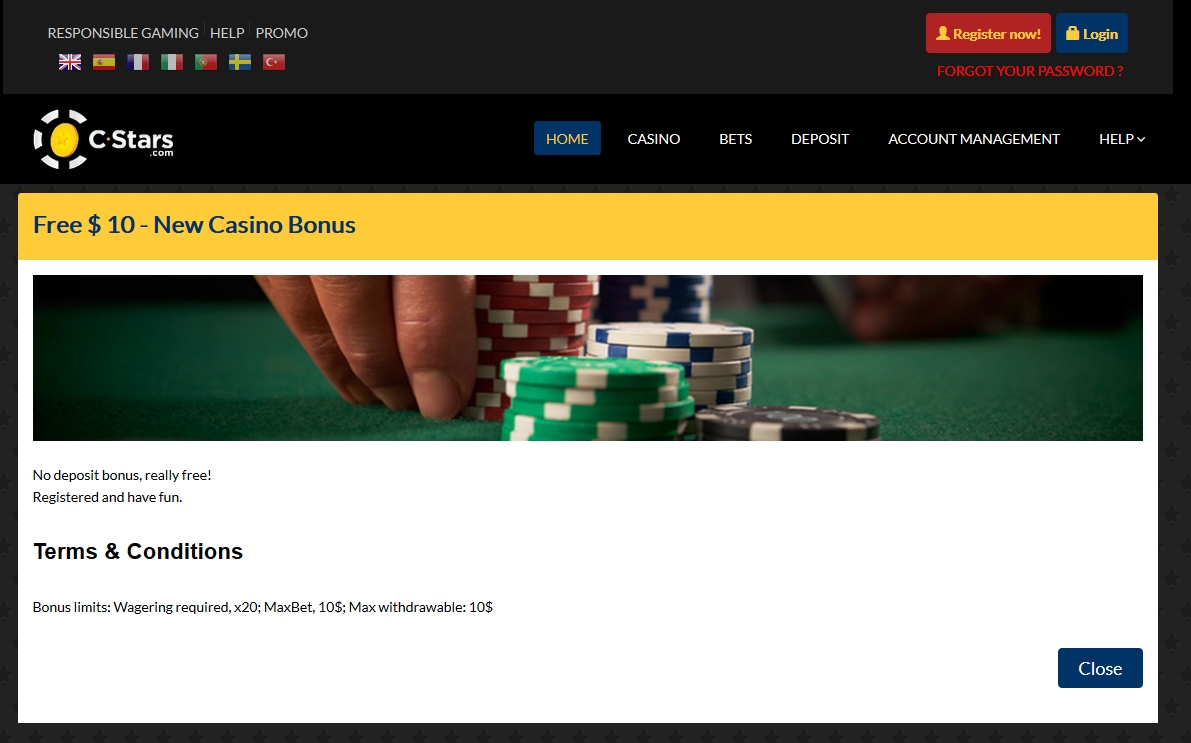Click the Register now! button
The height and width of the screenshot is (743, 1191).
(988, 33)
